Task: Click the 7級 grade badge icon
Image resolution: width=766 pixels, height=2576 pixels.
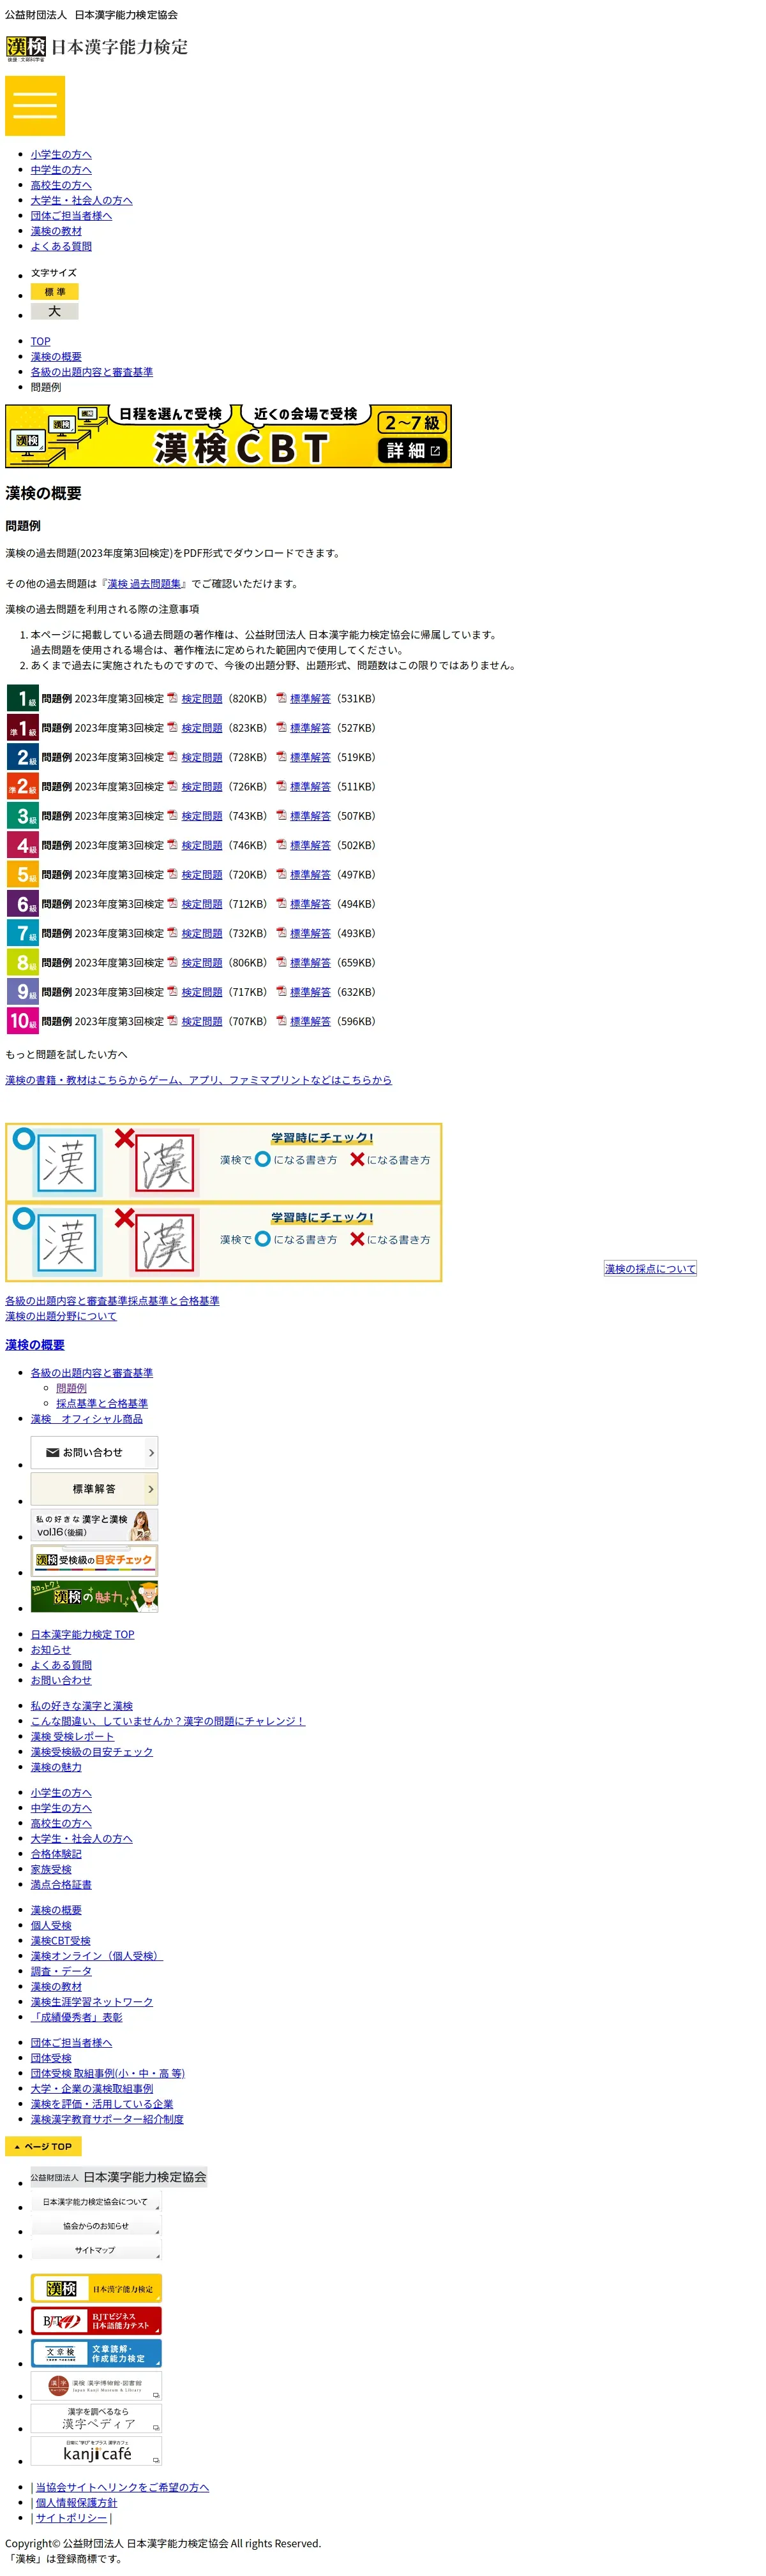Action: click(x=22, y=933)
